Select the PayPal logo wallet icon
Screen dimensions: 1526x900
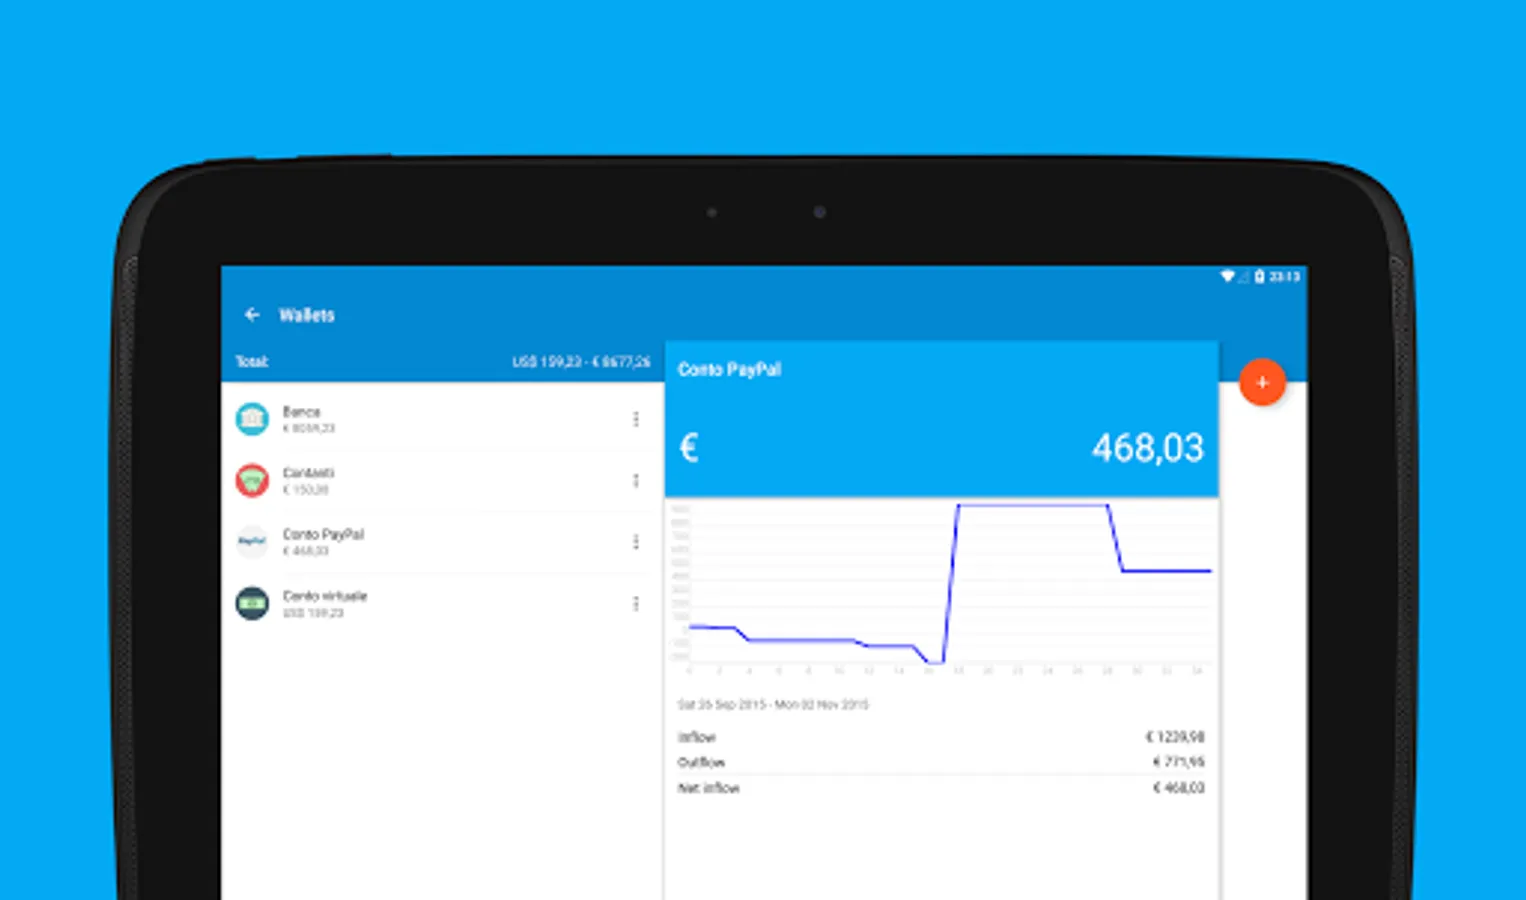tap(252, 542)
